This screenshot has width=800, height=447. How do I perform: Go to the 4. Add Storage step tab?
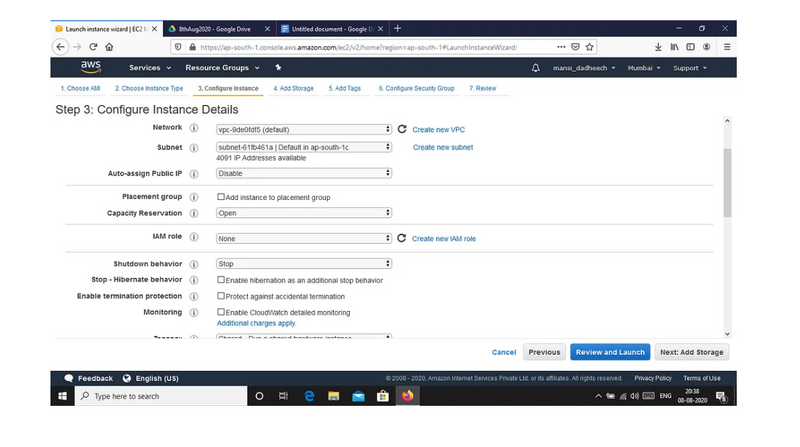coord(295,89)
